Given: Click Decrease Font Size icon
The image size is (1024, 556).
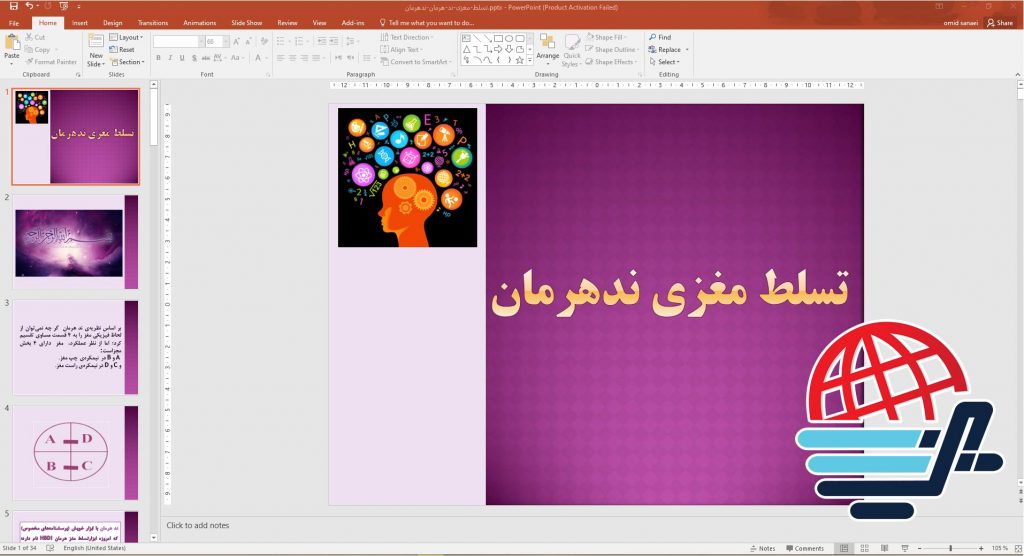Looking at the screenshot, I should click(x=248, y=41).
